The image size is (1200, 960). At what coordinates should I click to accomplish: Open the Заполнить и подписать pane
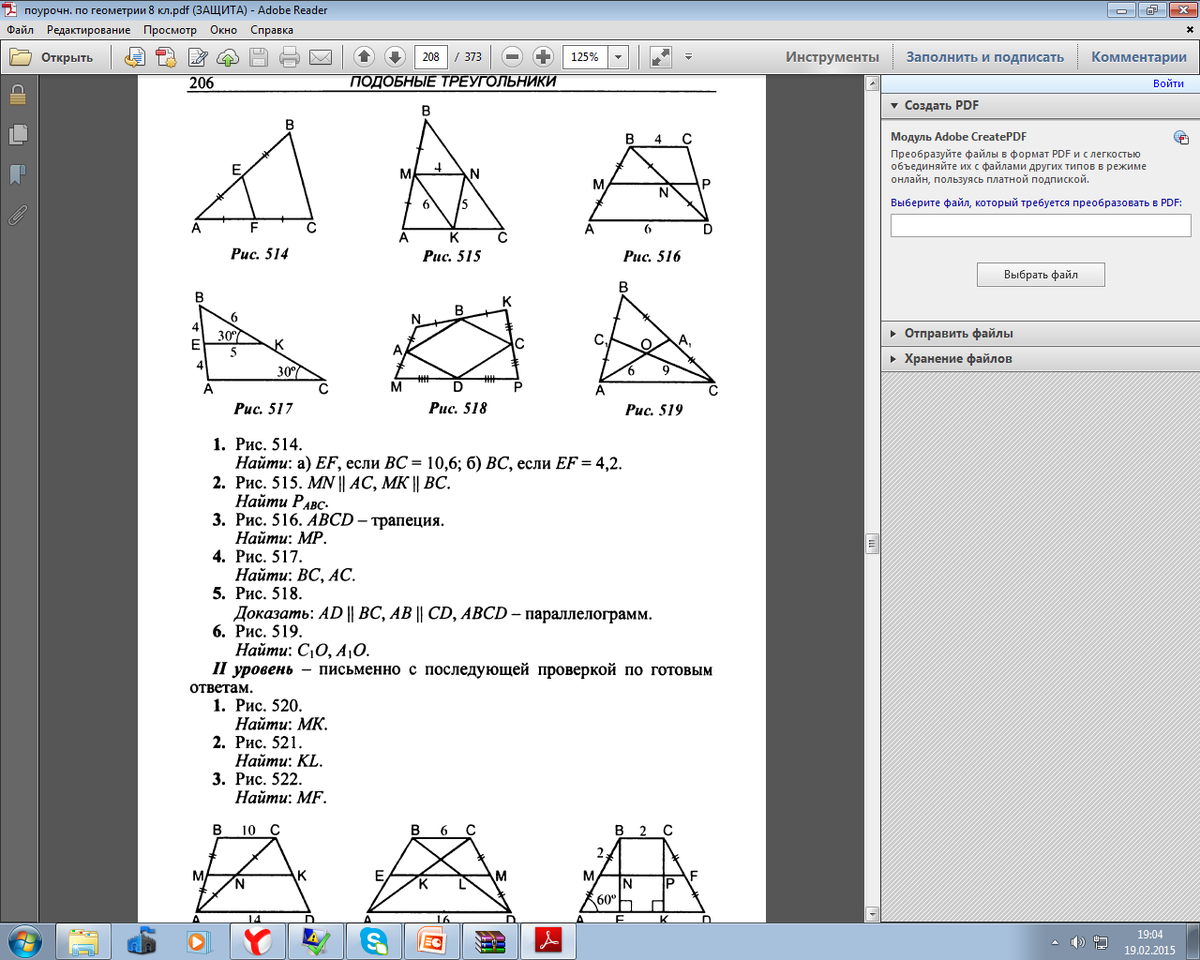985,57
